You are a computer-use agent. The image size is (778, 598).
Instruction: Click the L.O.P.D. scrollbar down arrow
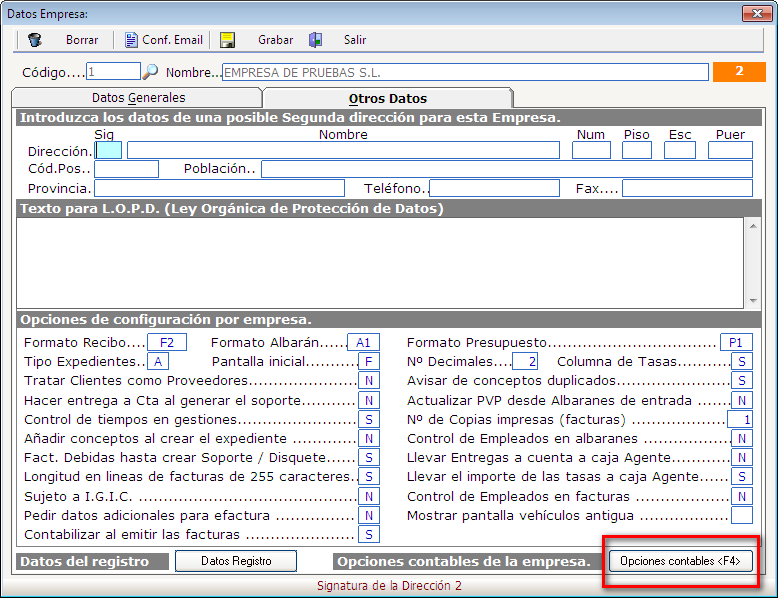(753, 301)
